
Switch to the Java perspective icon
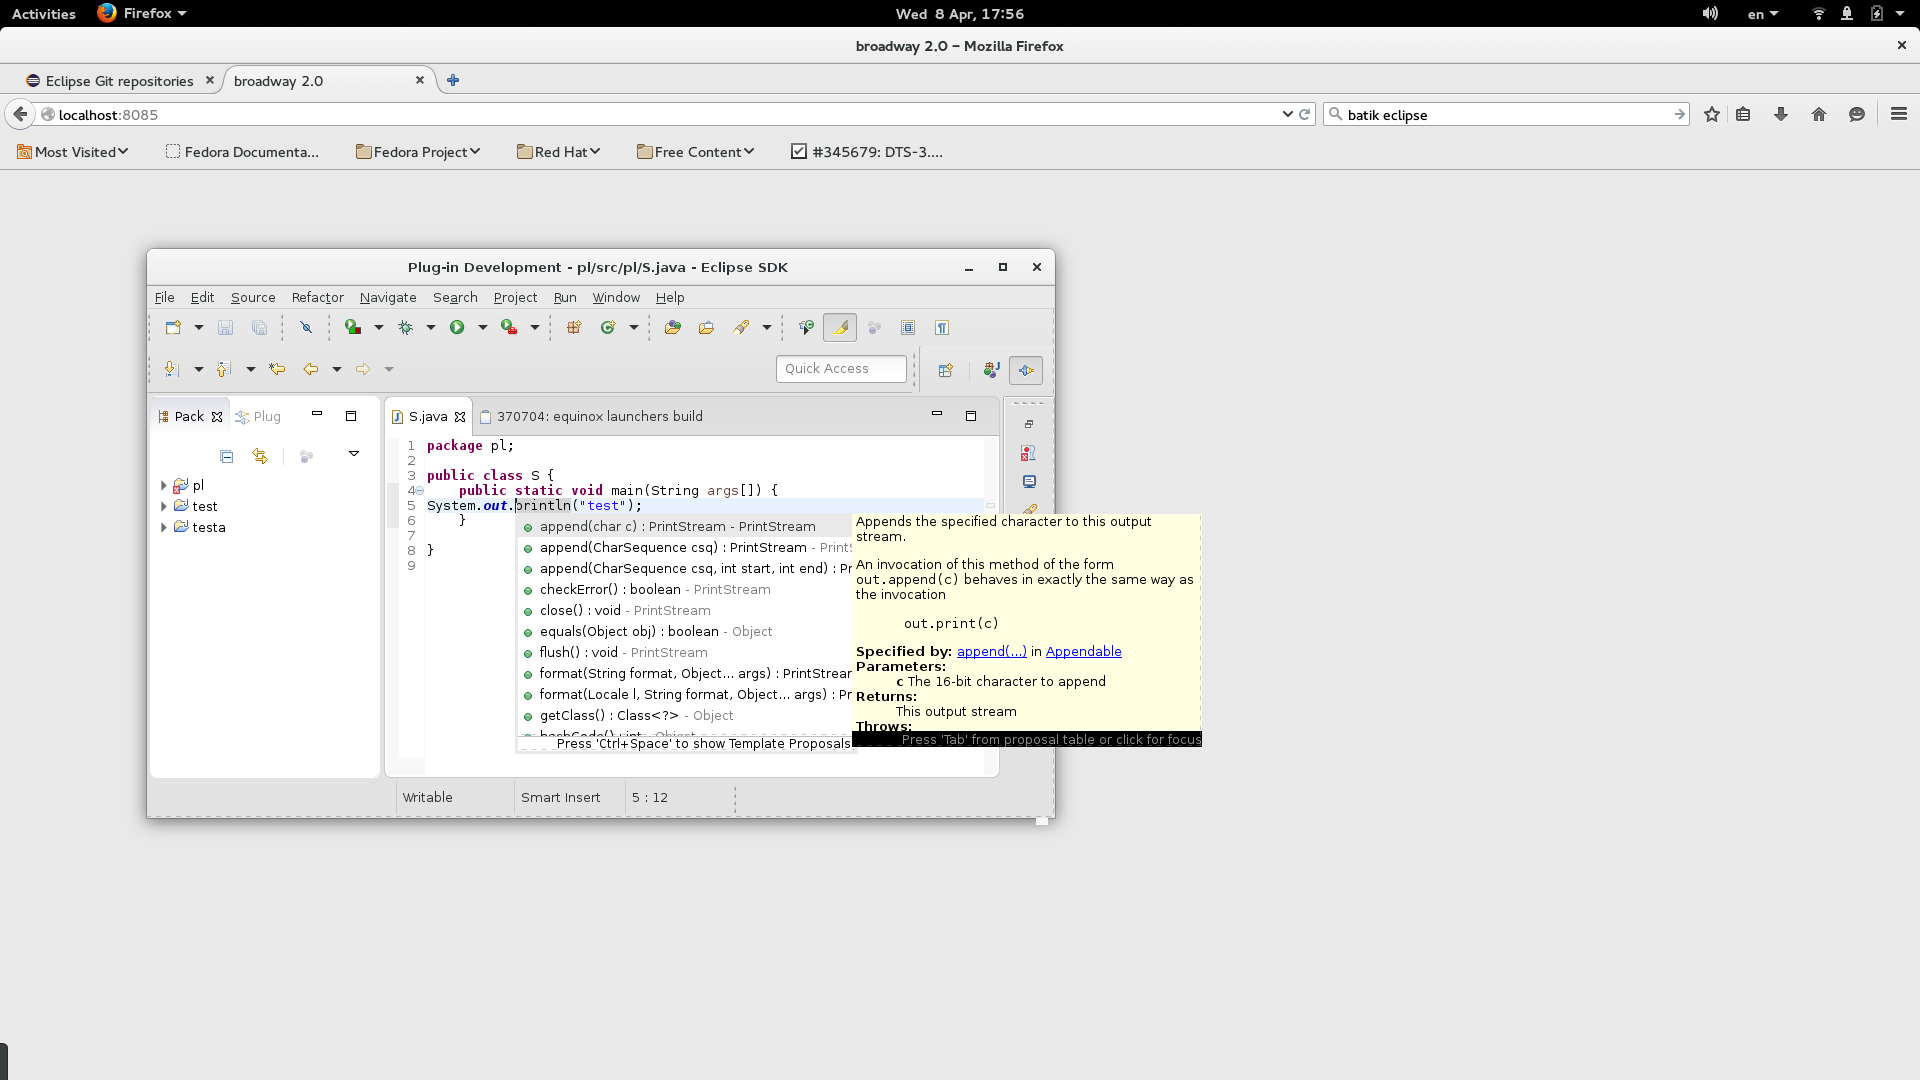tap(991, 370)
